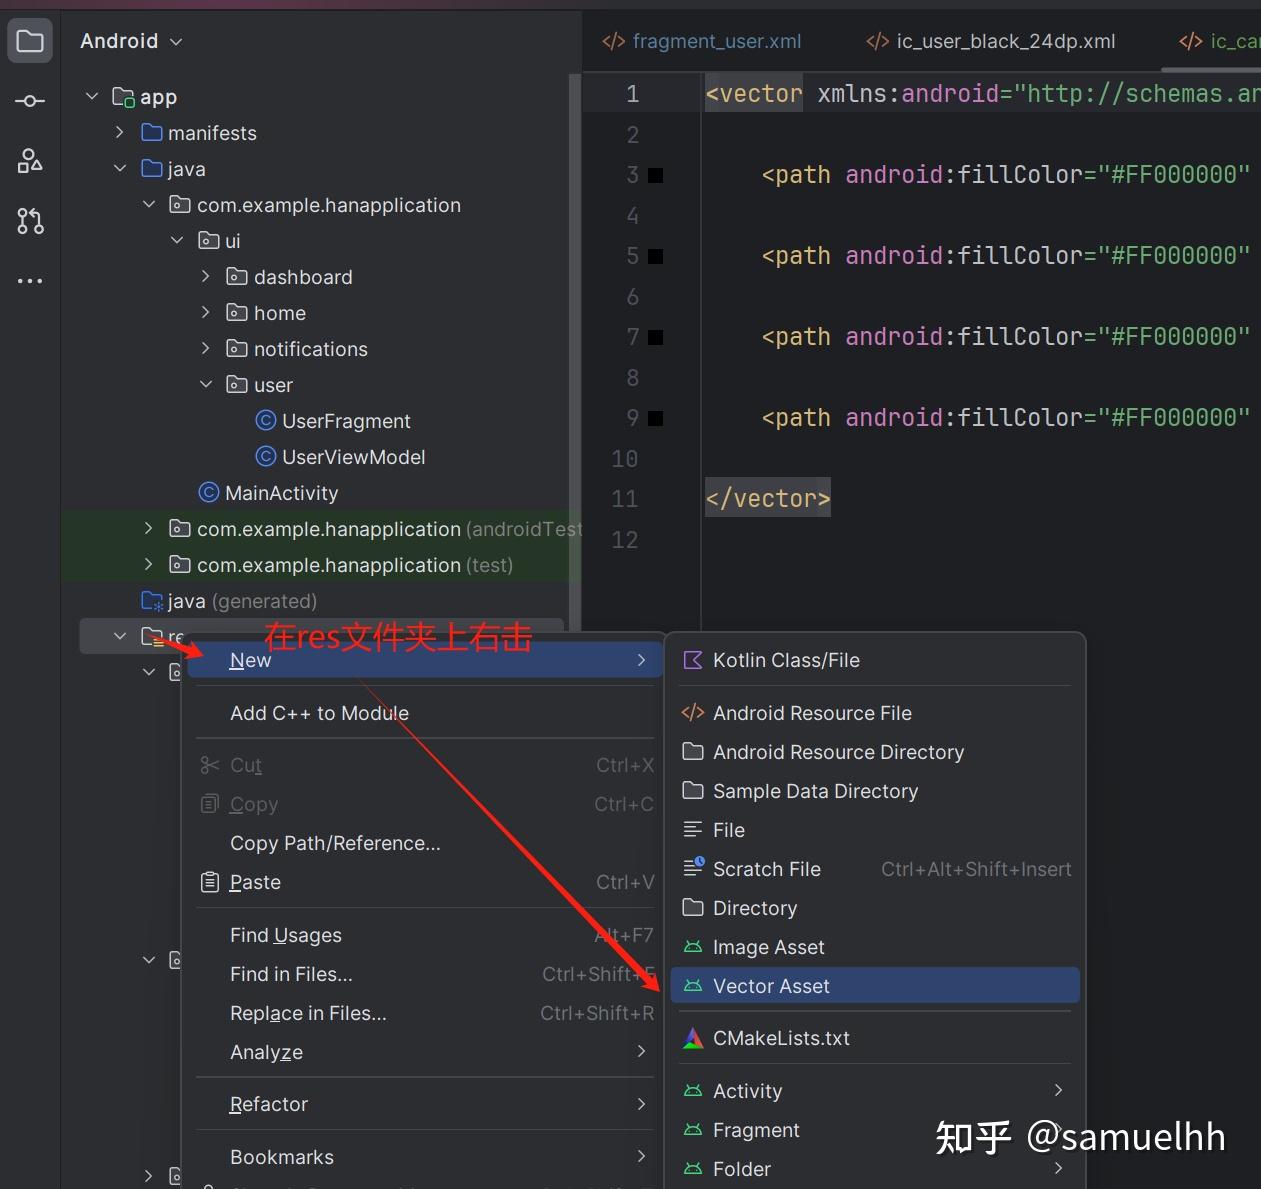
Task: Open the Project tool window folder icon
Action: click(29, 40)
